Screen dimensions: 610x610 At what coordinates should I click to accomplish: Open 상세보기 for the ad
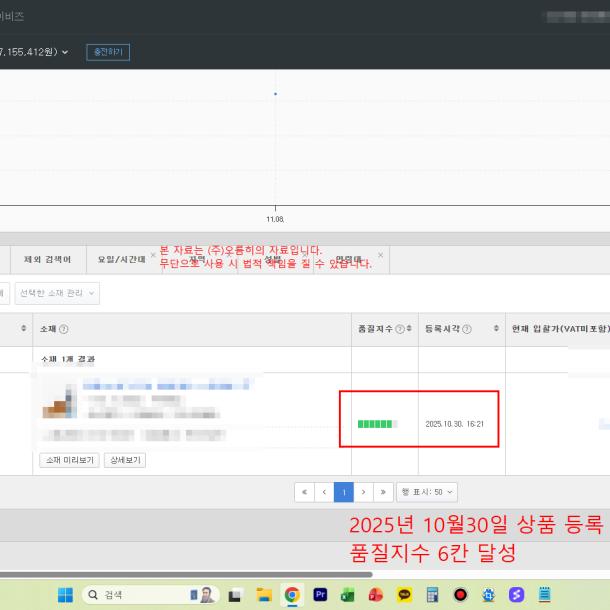[x=124, y=461]
